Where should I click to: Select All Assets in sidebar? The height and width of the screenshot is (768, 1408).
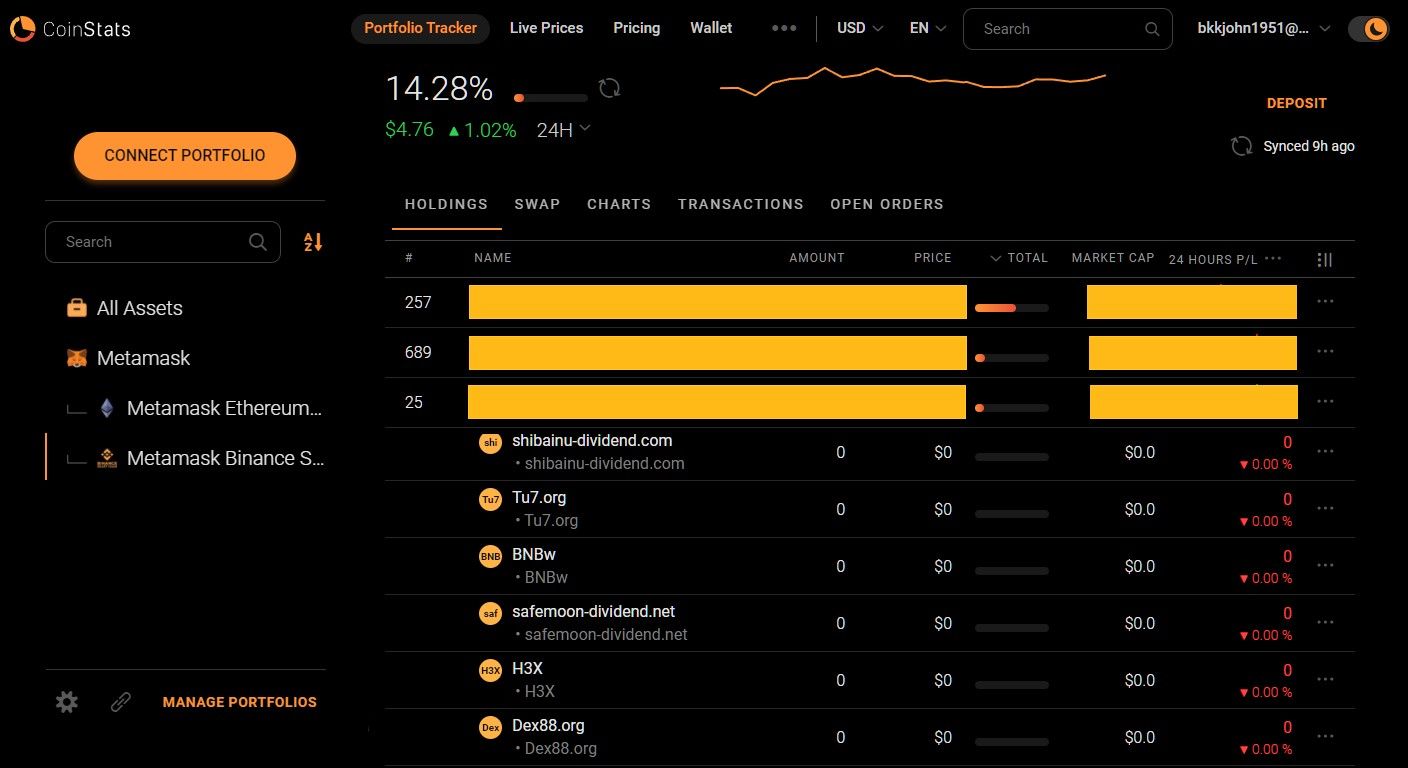coord(139,308)
